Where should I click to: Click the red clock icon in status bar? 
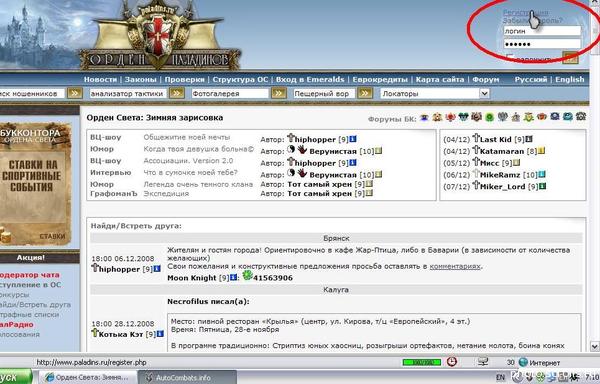(452, 361)
